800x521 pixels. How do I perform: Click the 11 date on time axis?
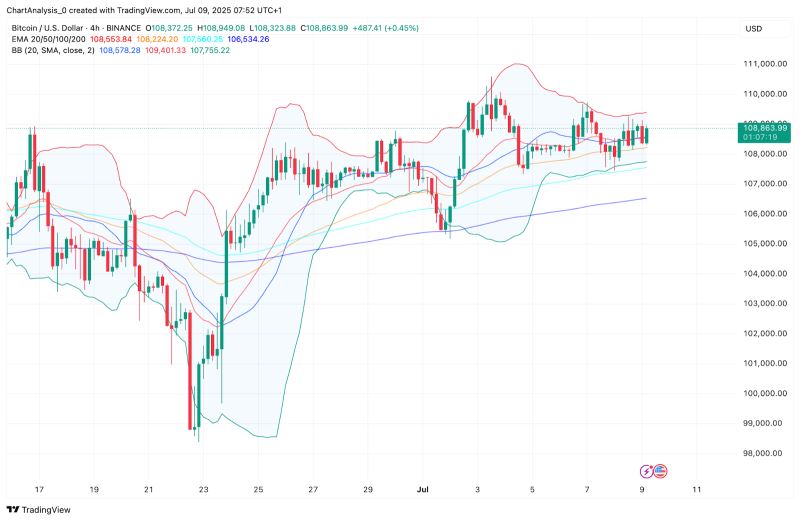pos(696,490)
